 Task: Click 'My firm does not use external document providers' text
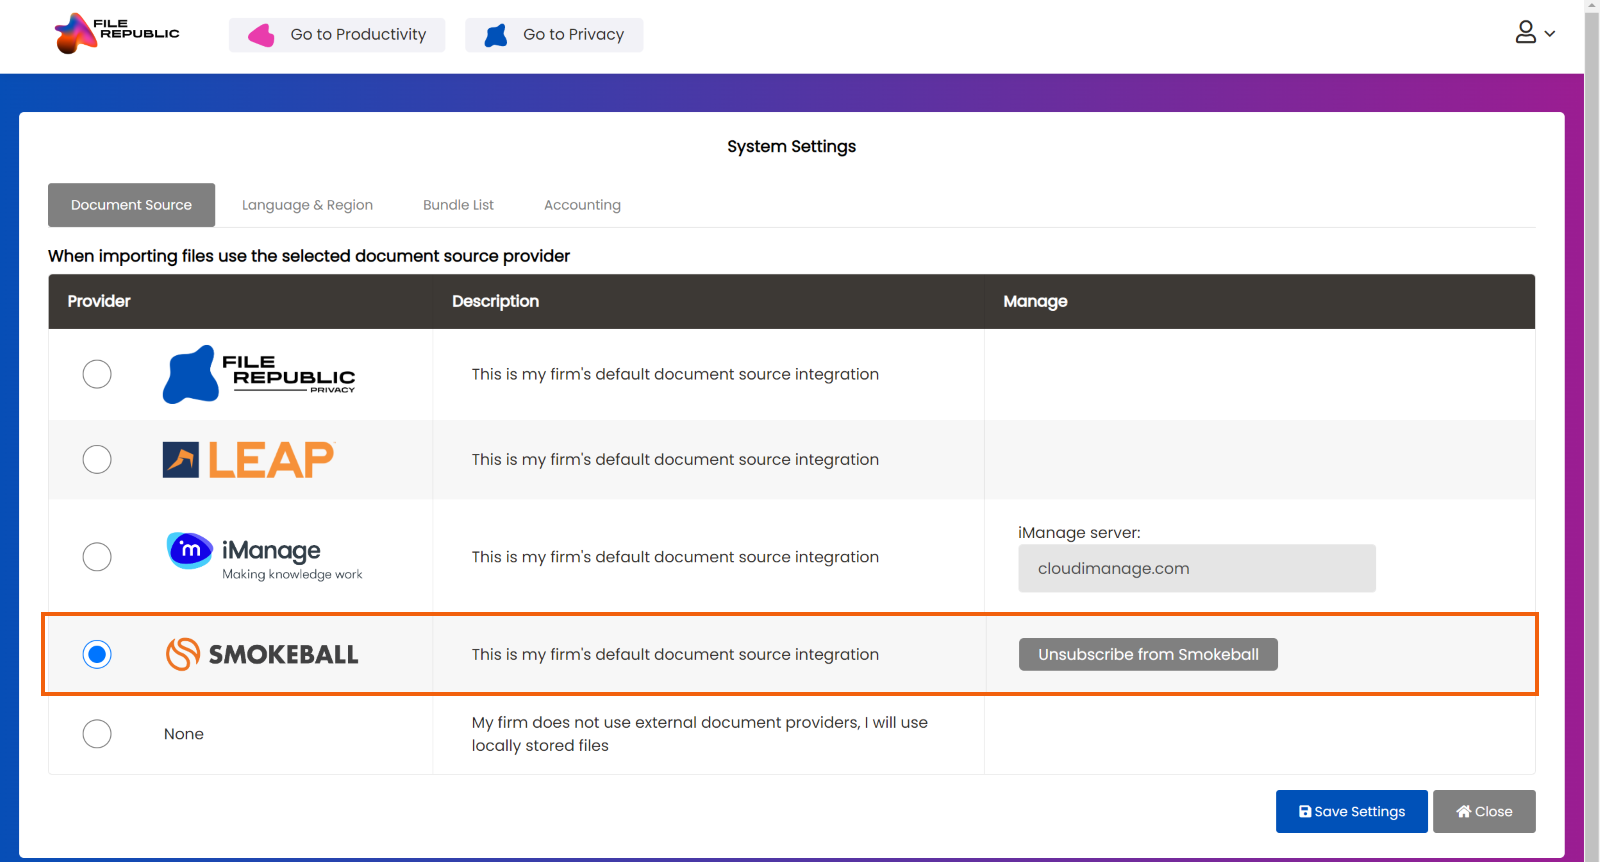pyautogui.click(x=700, y=734)
